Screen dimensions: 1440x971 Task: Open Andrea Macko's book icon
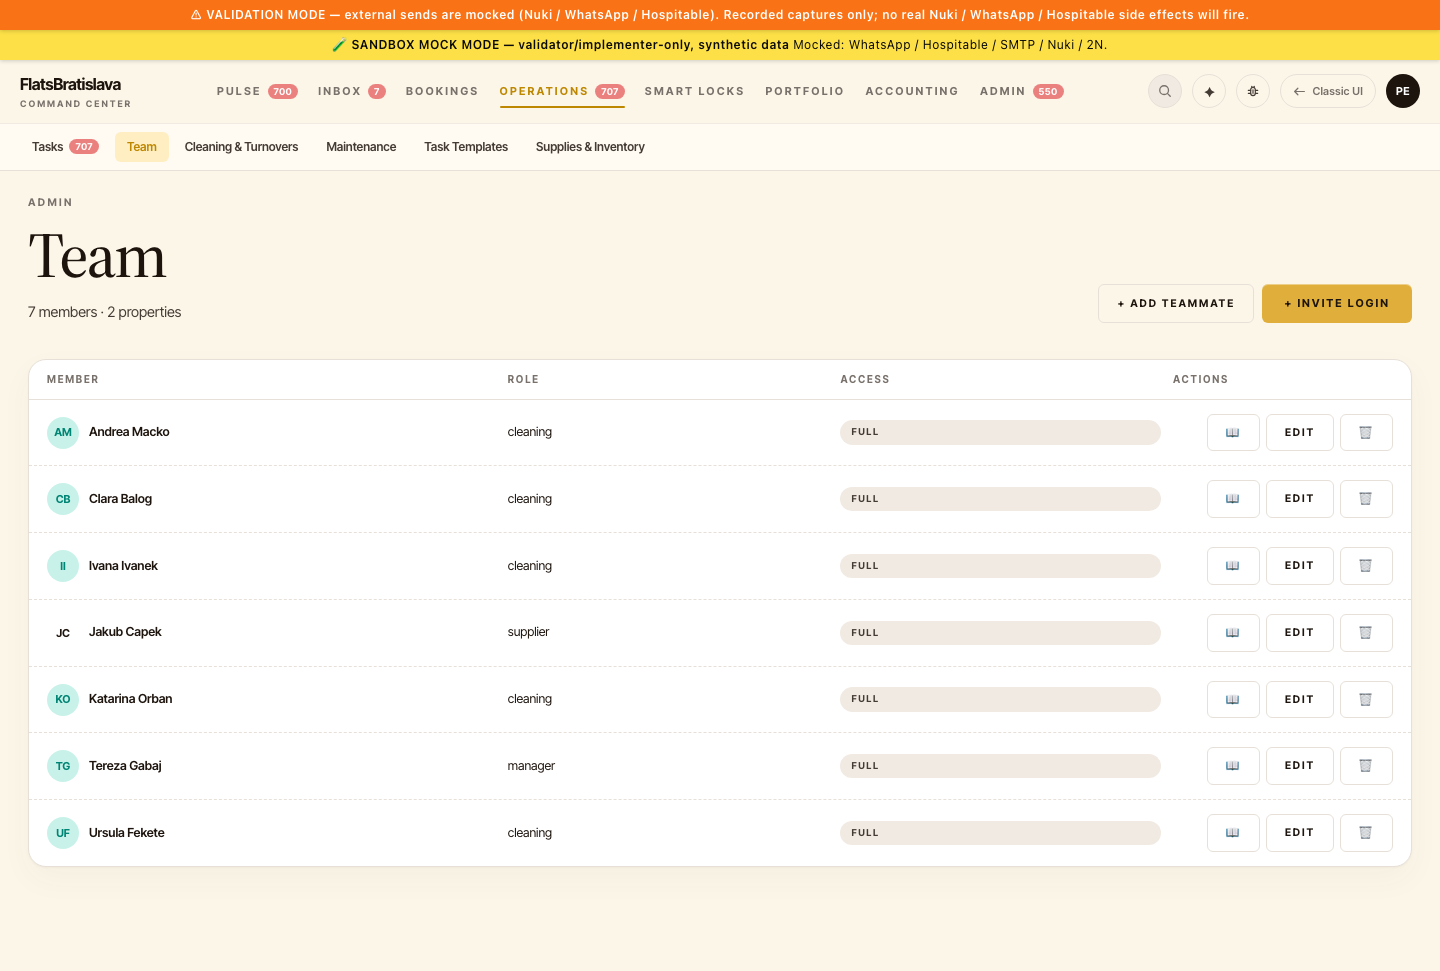(x=1233, y=432)
